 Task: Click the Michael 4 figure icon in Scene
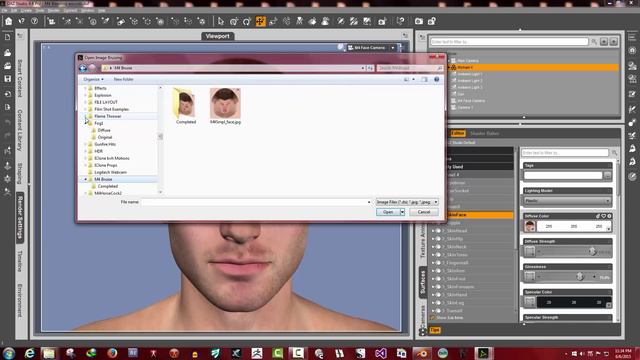pyautogui.click(x=453, y=67)
